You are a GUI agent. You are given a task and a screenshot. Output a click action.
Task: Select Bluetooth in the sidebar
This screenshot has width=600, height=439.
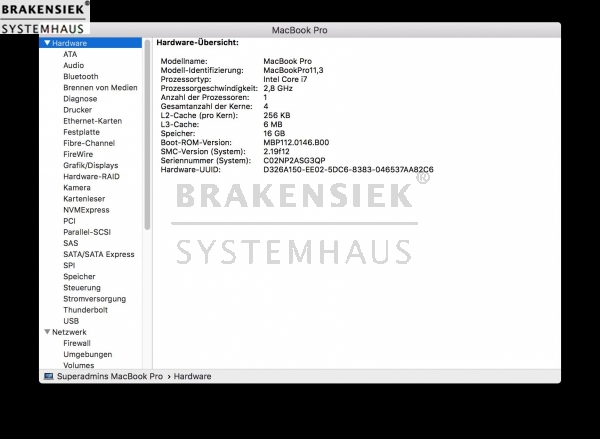[x=81, y=76]
